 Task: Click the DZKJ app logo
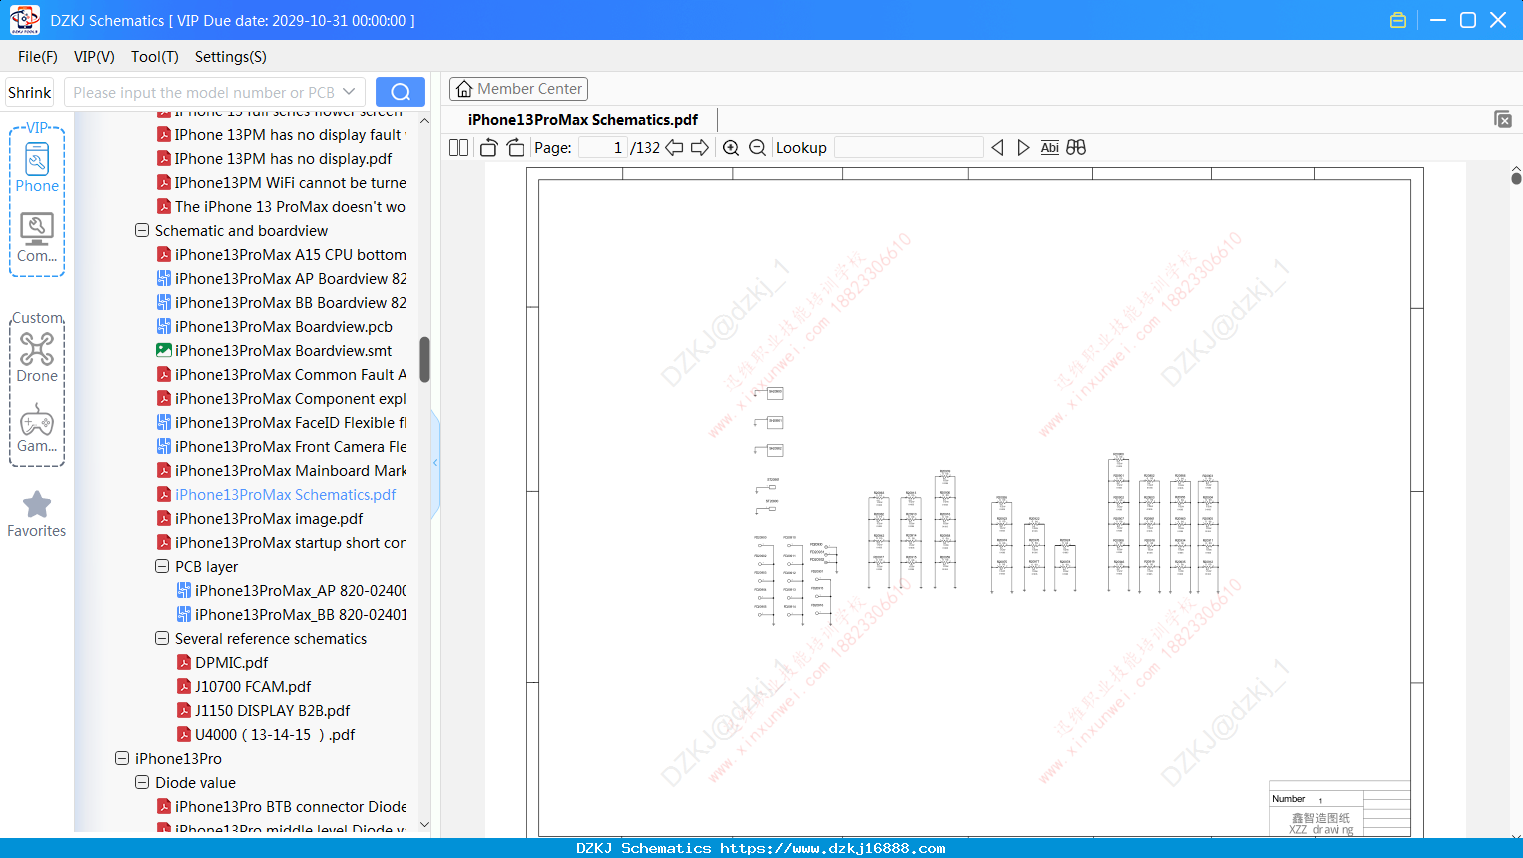pyautogui.click(x=24, y=20)
